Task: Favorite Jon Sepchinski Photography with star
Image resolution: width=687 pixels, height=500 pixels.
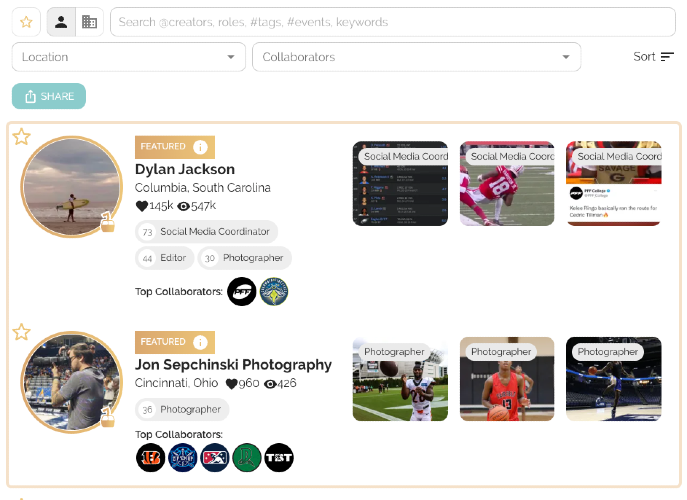Action: tap(21, 332)
